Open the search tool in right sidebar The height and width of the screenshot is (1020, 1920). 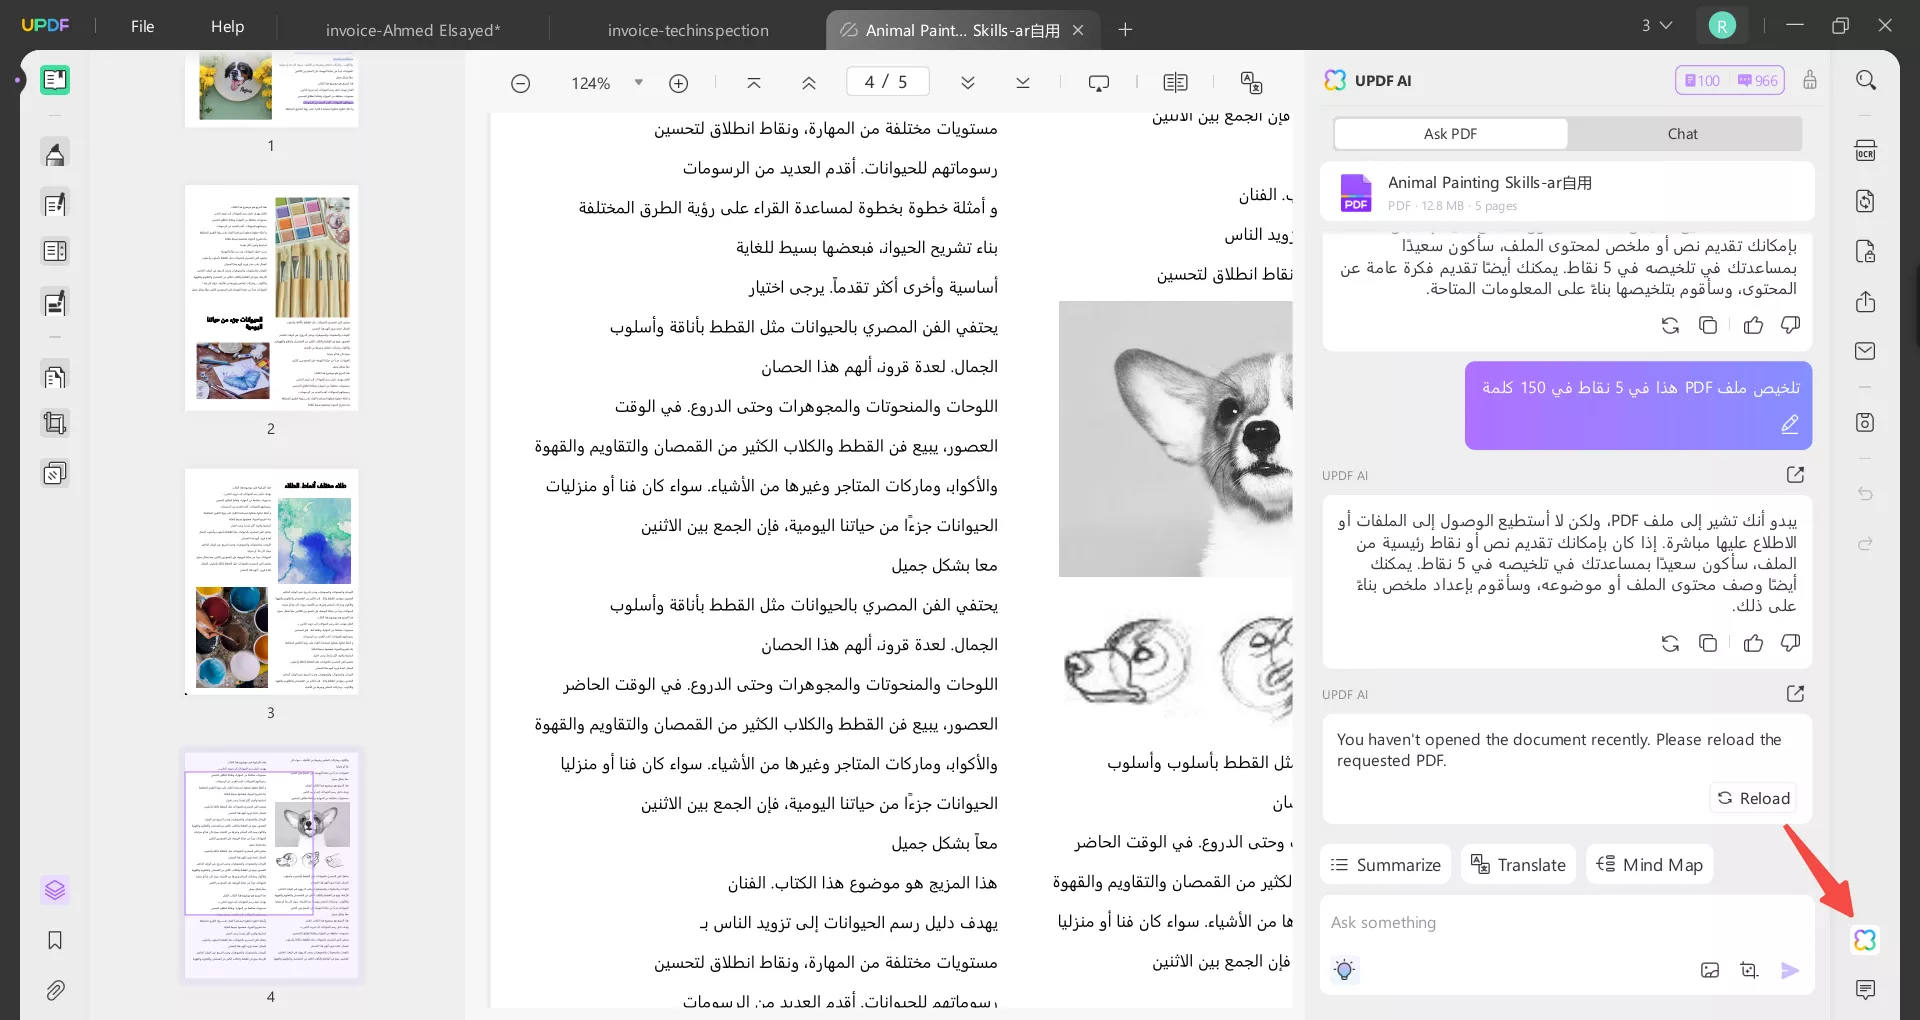point(1866,80)
